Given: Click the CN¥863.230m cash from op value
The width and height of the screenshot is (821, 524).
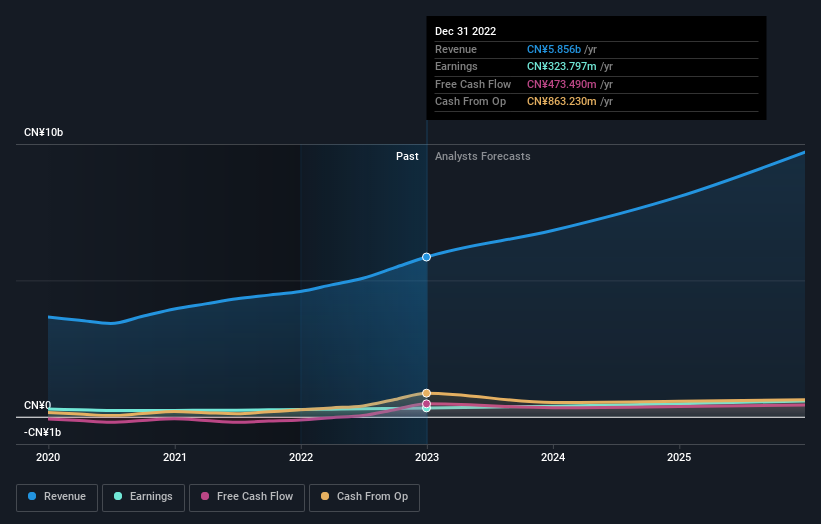Looking at the screenshot, I should click(x=562, y=102).
